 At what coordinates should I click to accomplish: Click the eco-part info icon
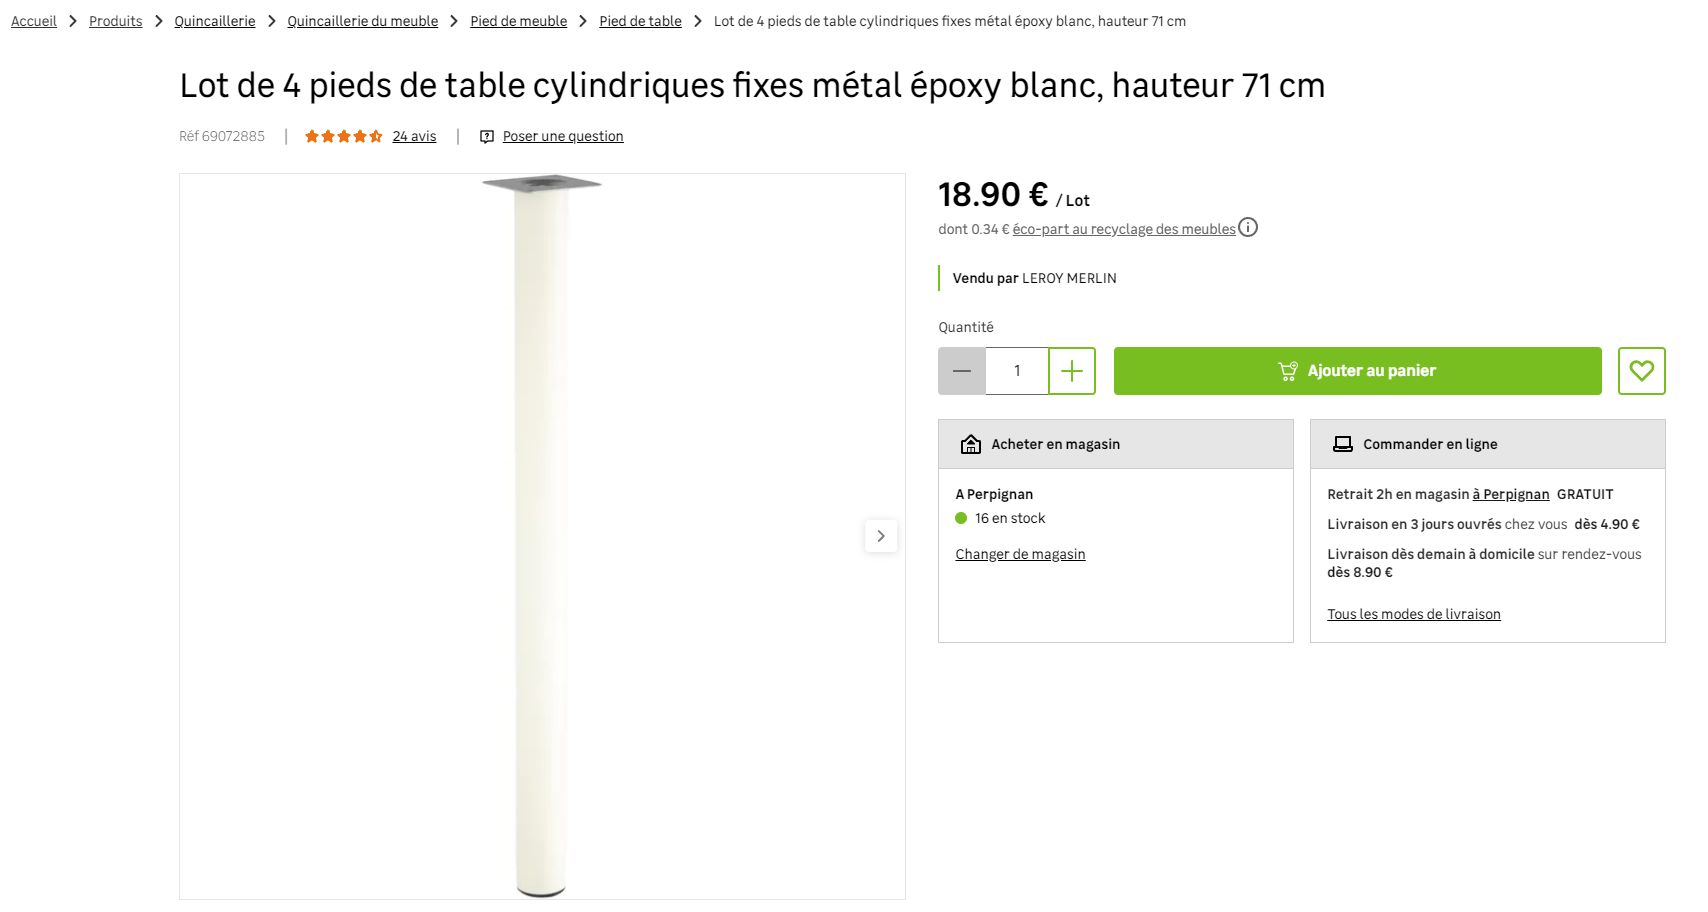click(1248, 228)
